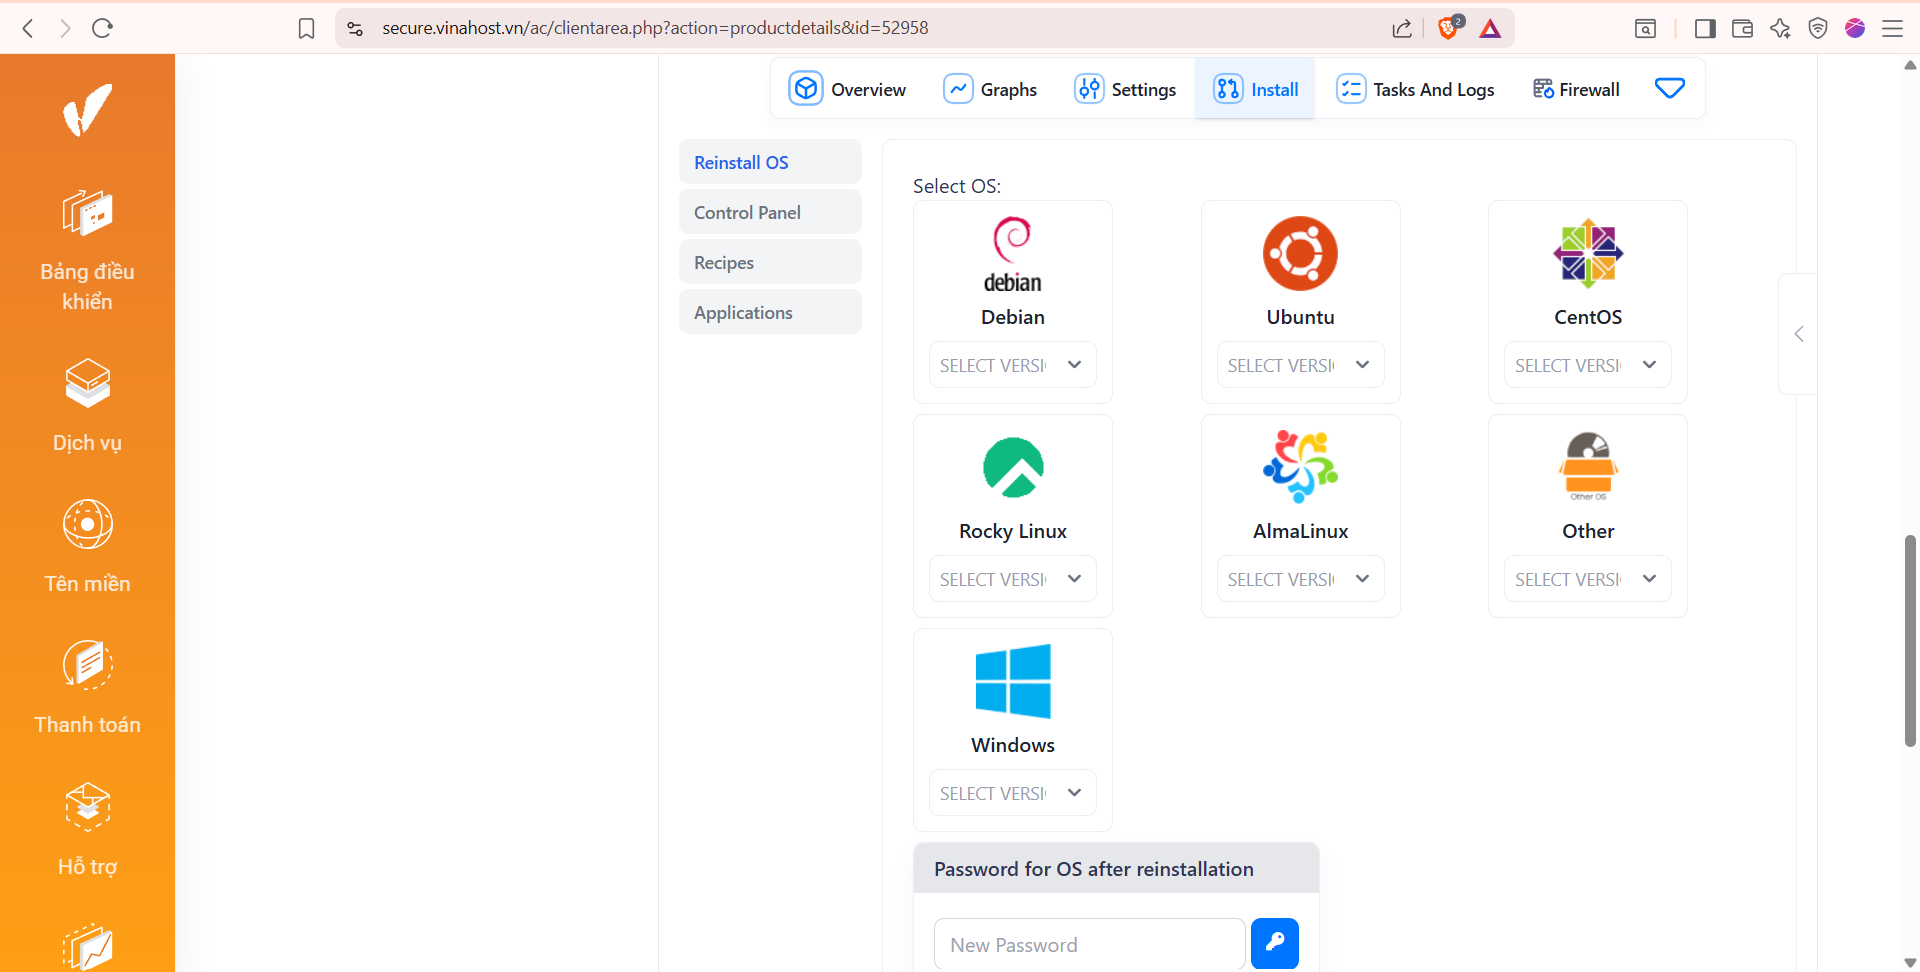Image resolution: width=1920 pixels, height=972 pixels.
Task: Open Hỗ trợ support icon
Action: pos(87,807)
